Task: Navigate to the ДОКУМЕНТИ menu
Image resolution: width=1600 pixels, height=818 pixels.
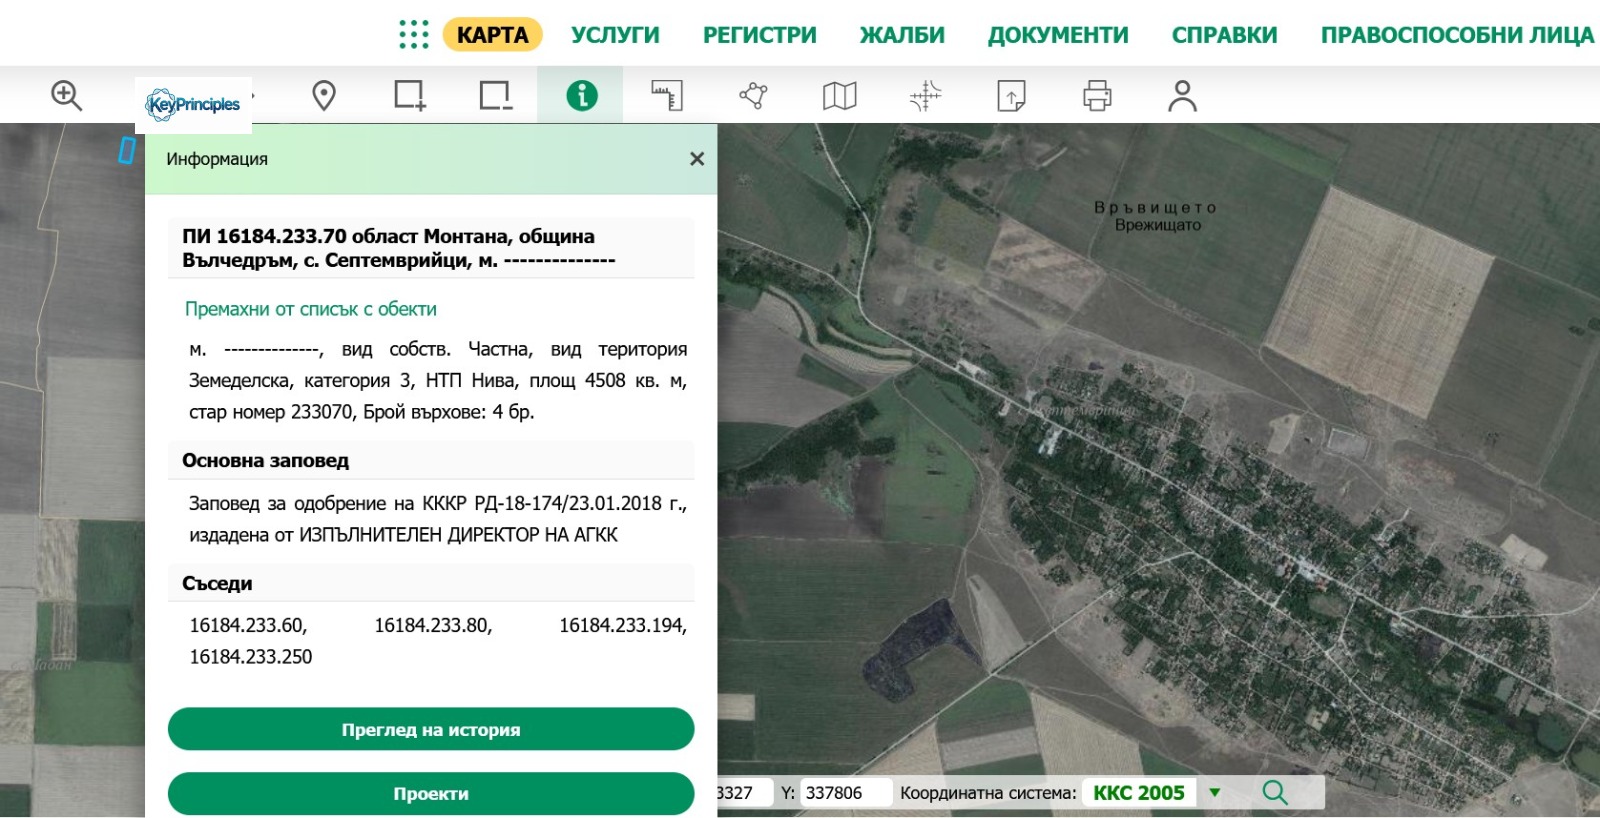Action: [x=1058, y=35]
